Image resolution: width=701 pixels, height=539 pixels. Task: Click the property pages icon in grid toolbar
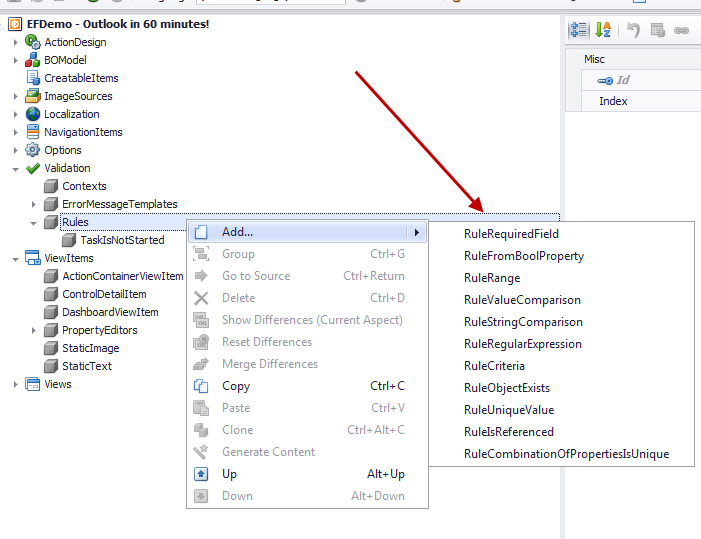(658, 30)
